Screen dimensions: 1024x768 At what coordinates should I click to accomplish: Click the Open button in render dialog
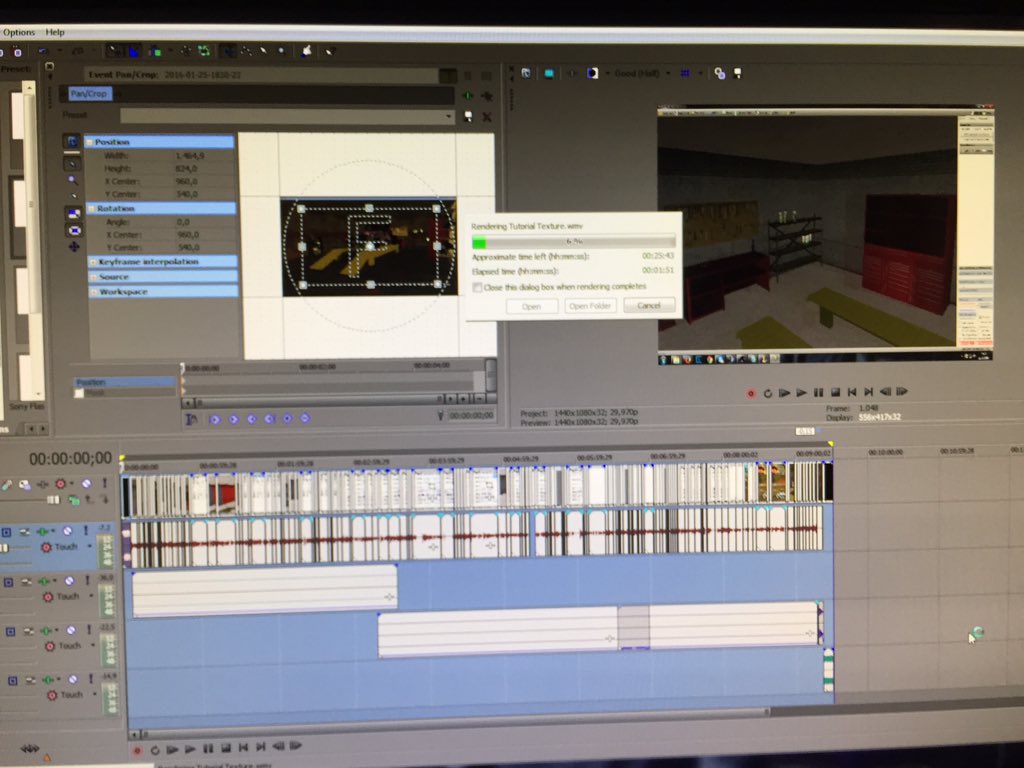[532, 306]
